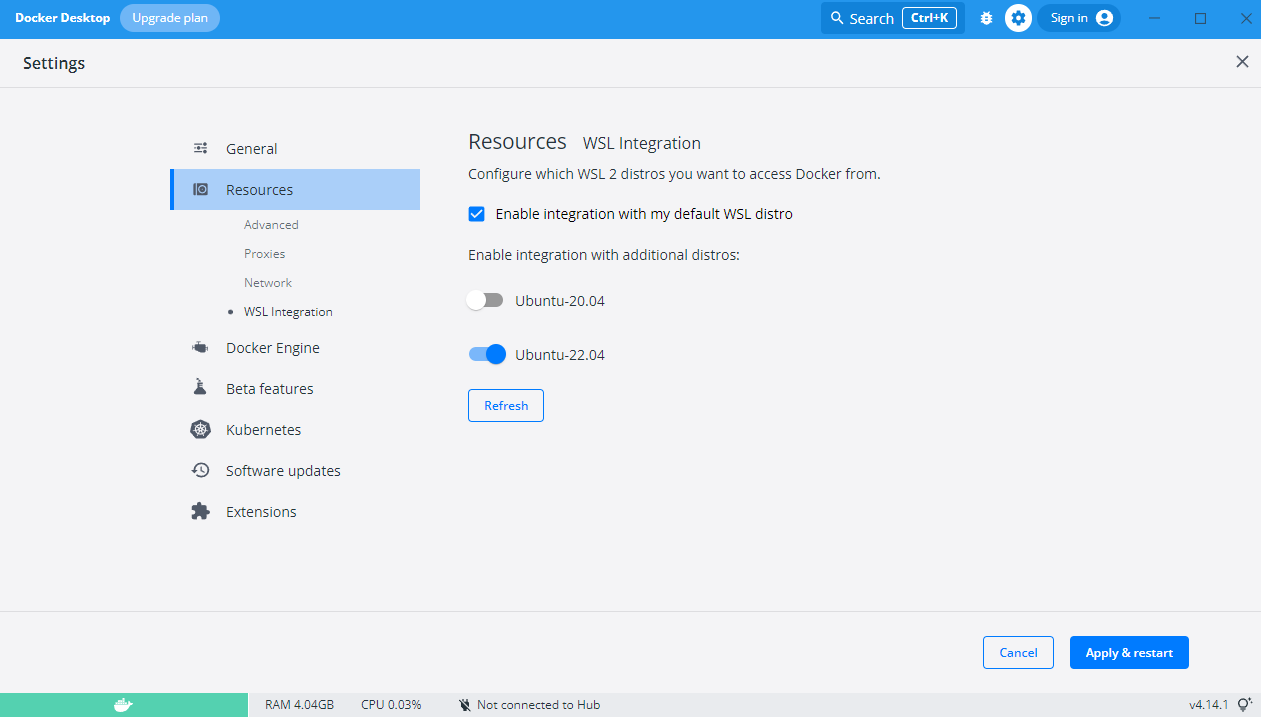
Task: Click the Docker whale icon in status bar
Action: [x=123, y=705]
